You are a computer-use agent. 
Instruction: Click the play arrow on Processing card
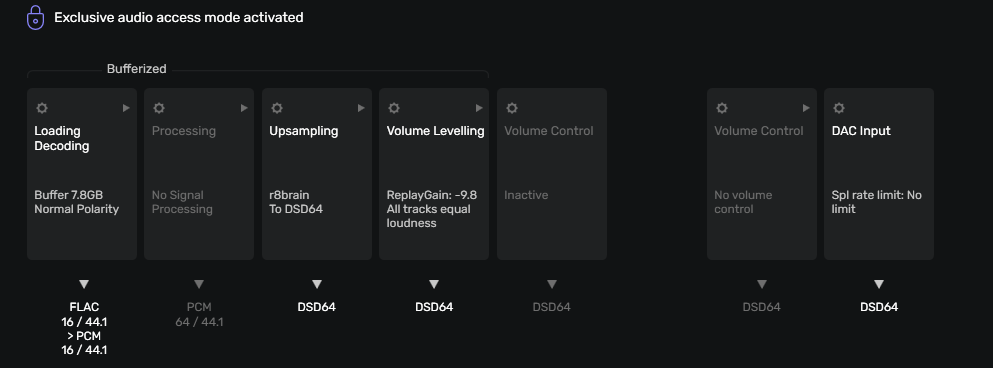[x=244, y=108]
